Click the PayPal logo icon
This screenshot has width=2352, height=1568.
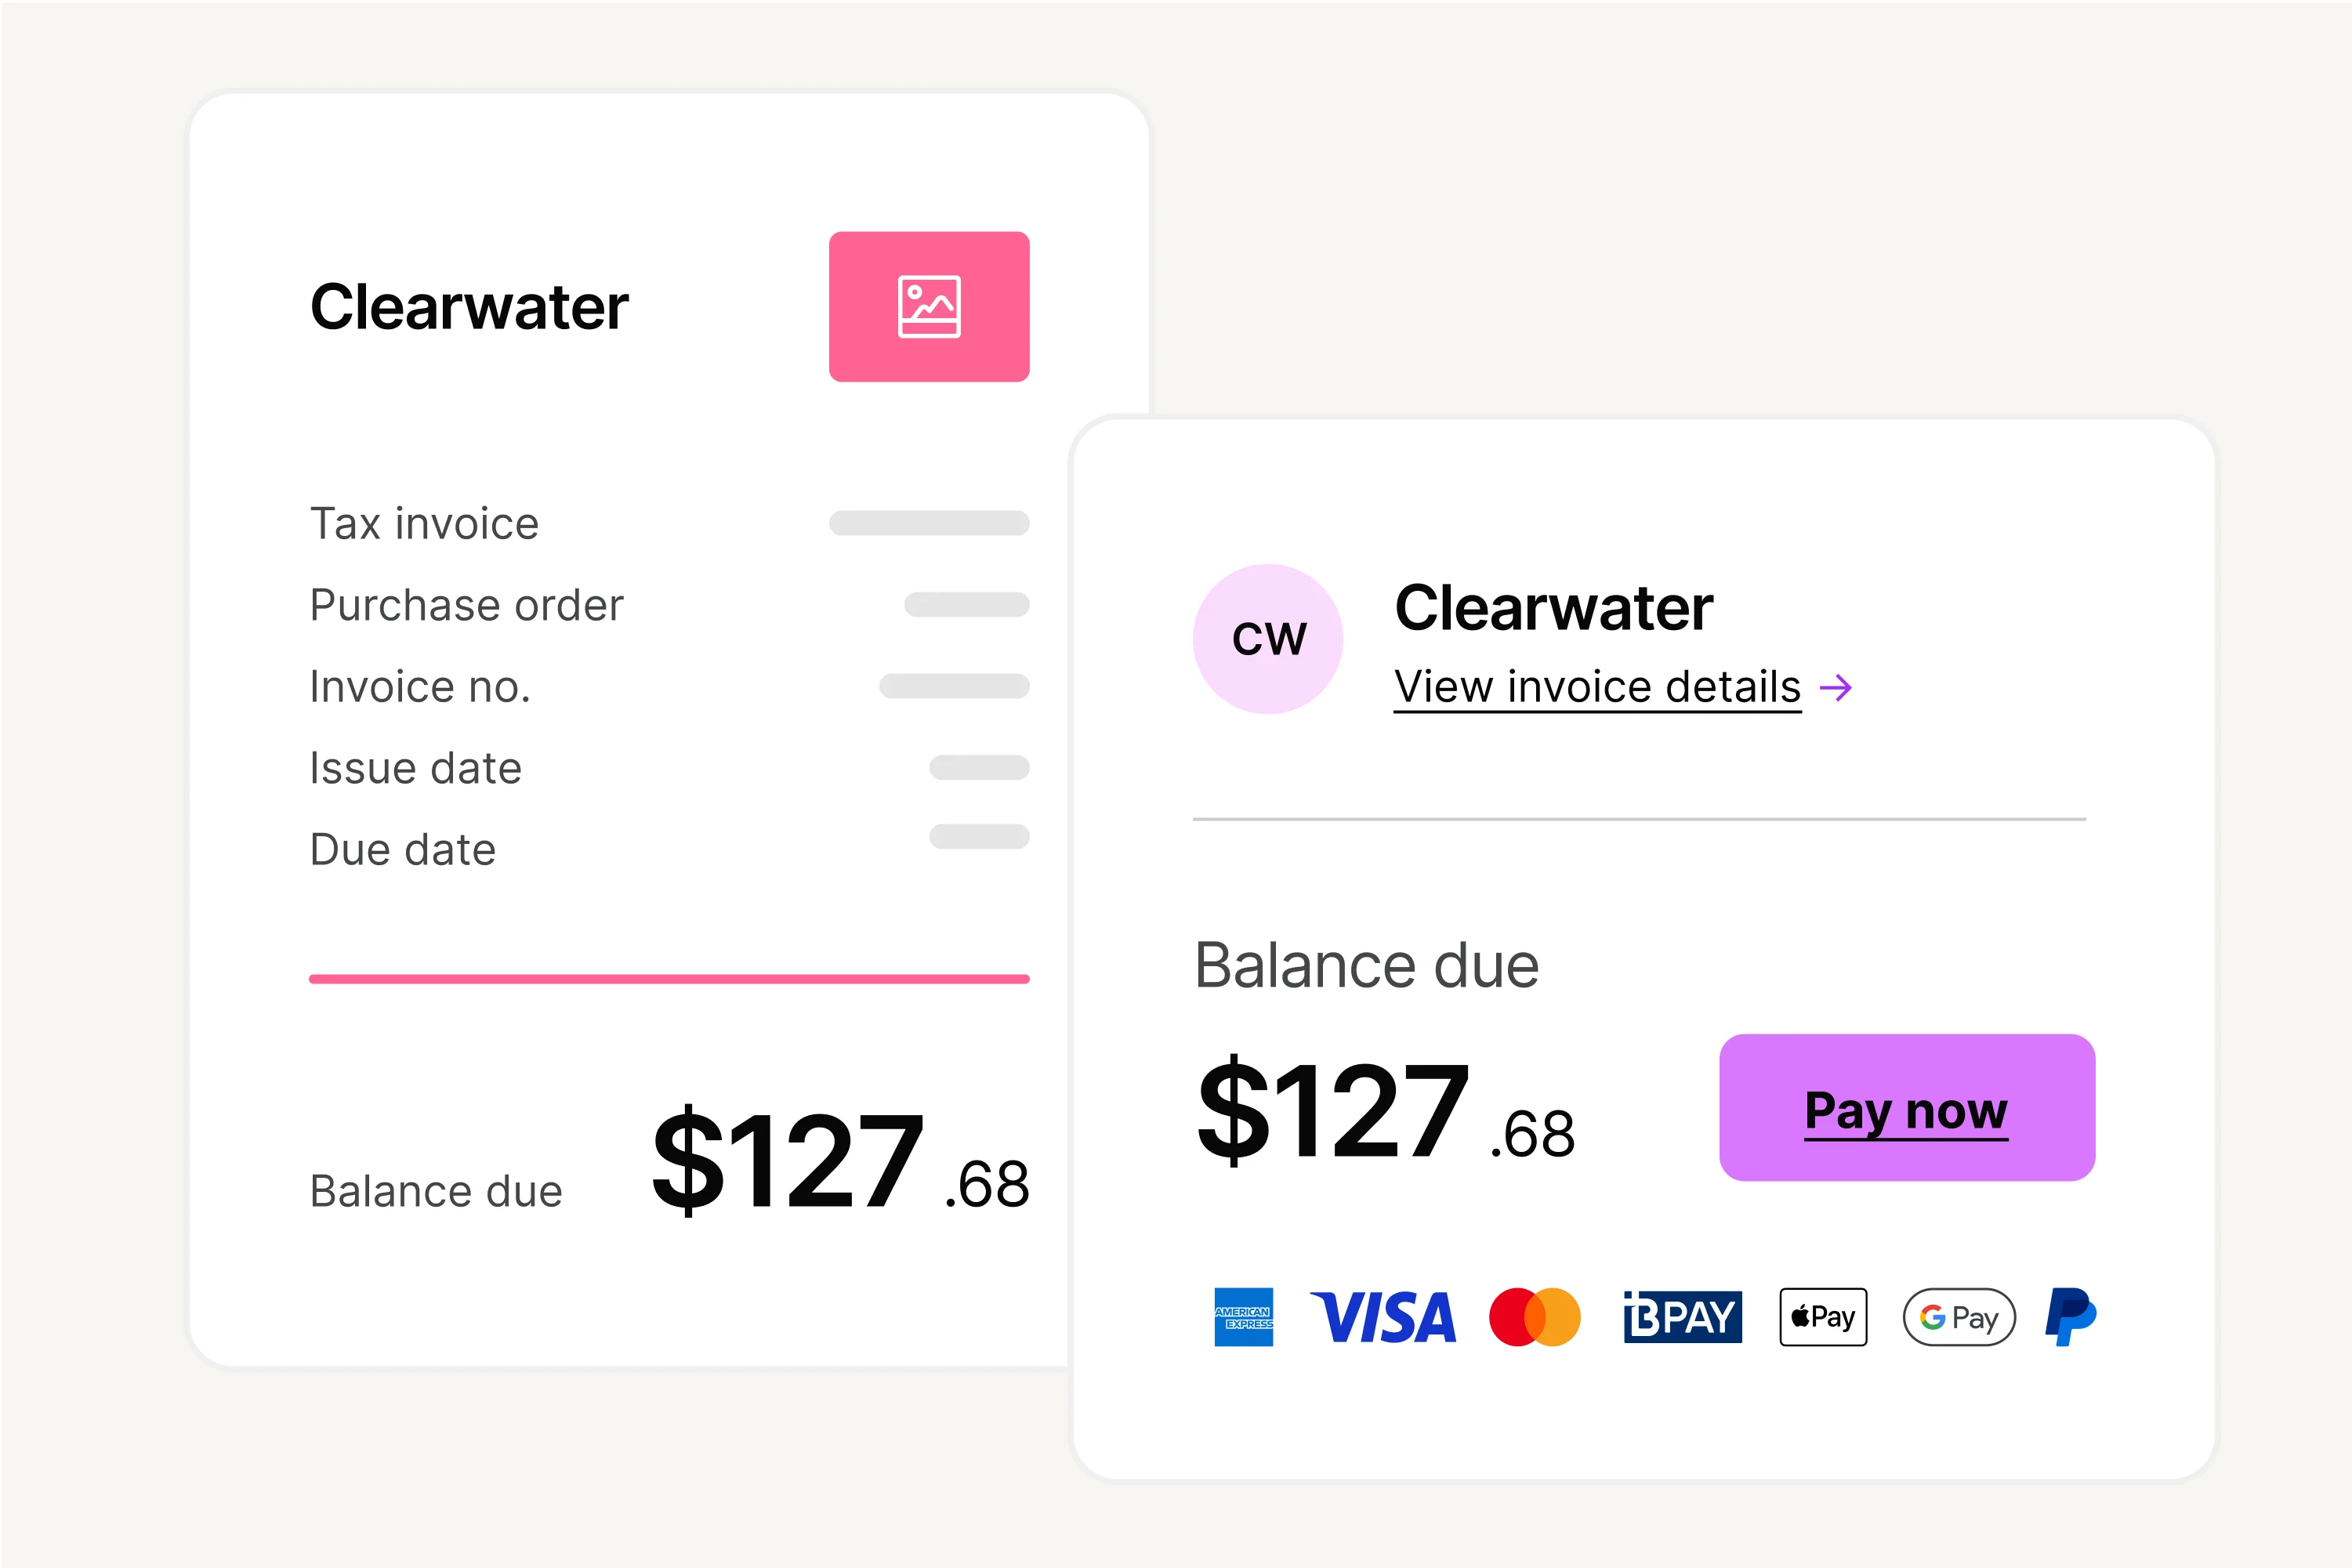tap(2070, 1317)
